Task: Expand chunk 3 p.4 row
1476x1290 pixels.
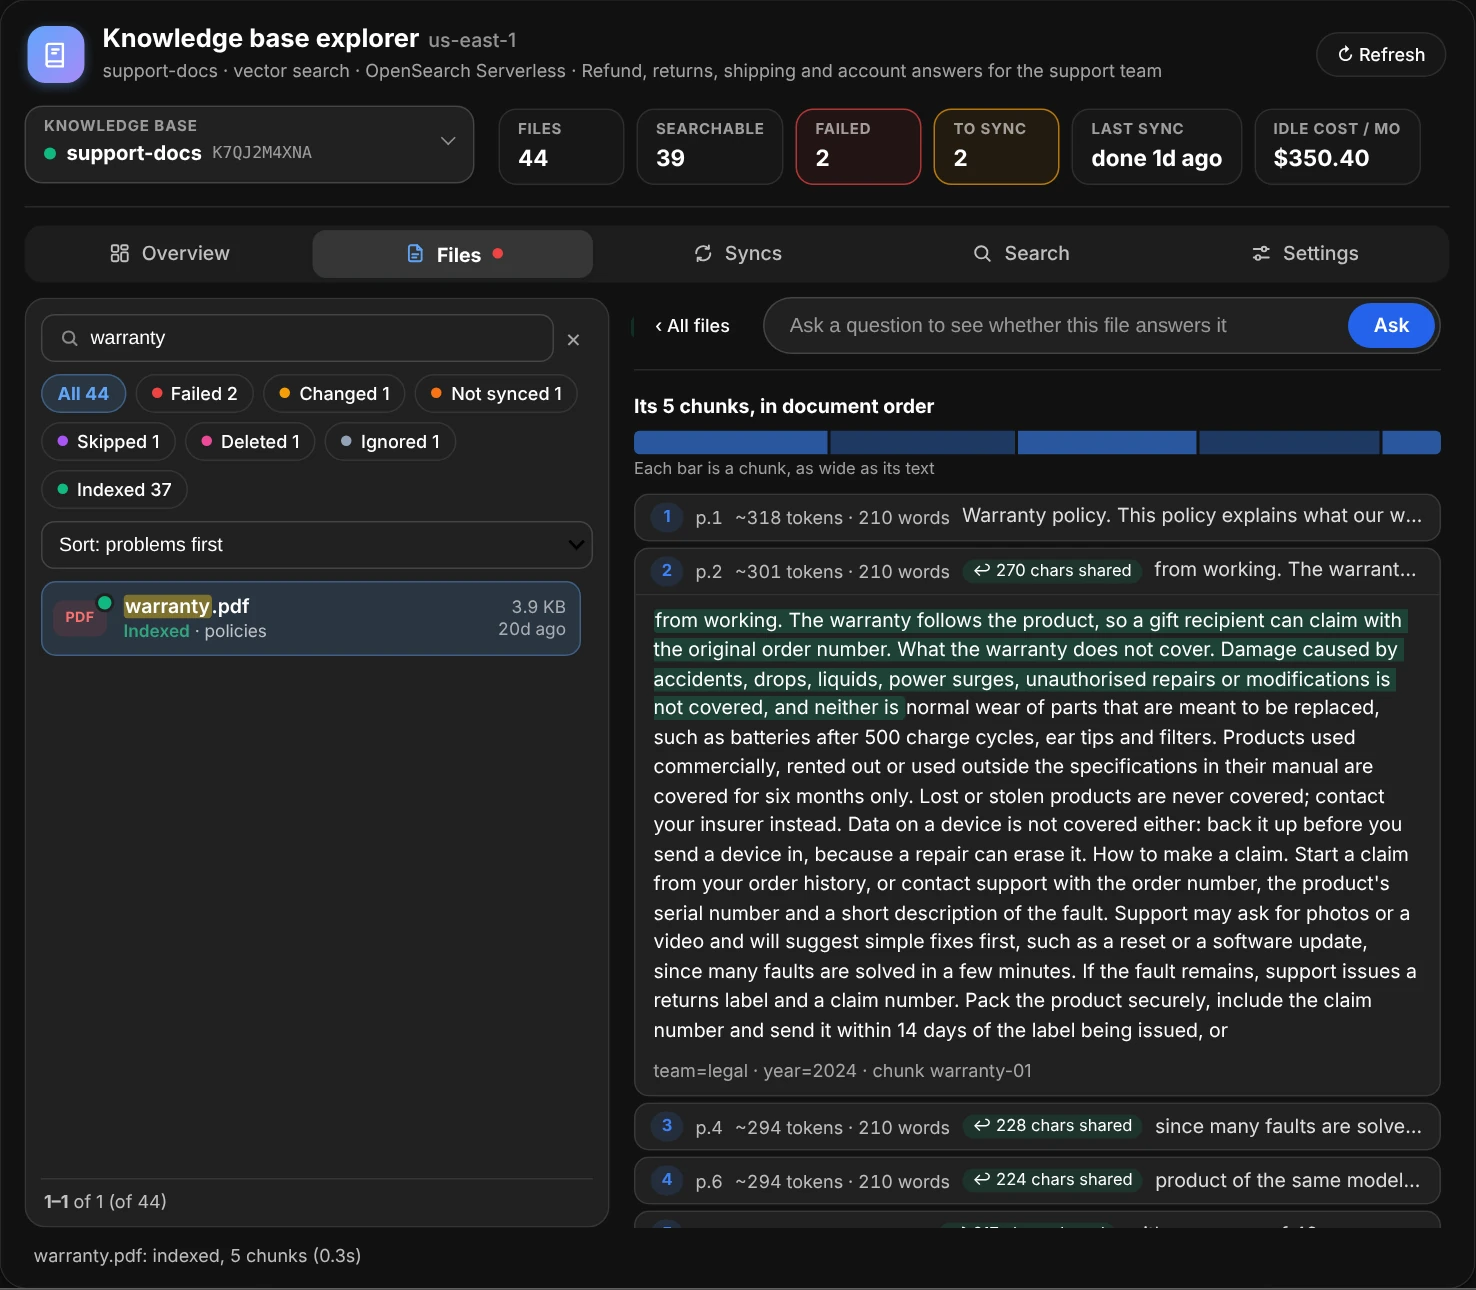Action: click(x=1037, y=1127)
